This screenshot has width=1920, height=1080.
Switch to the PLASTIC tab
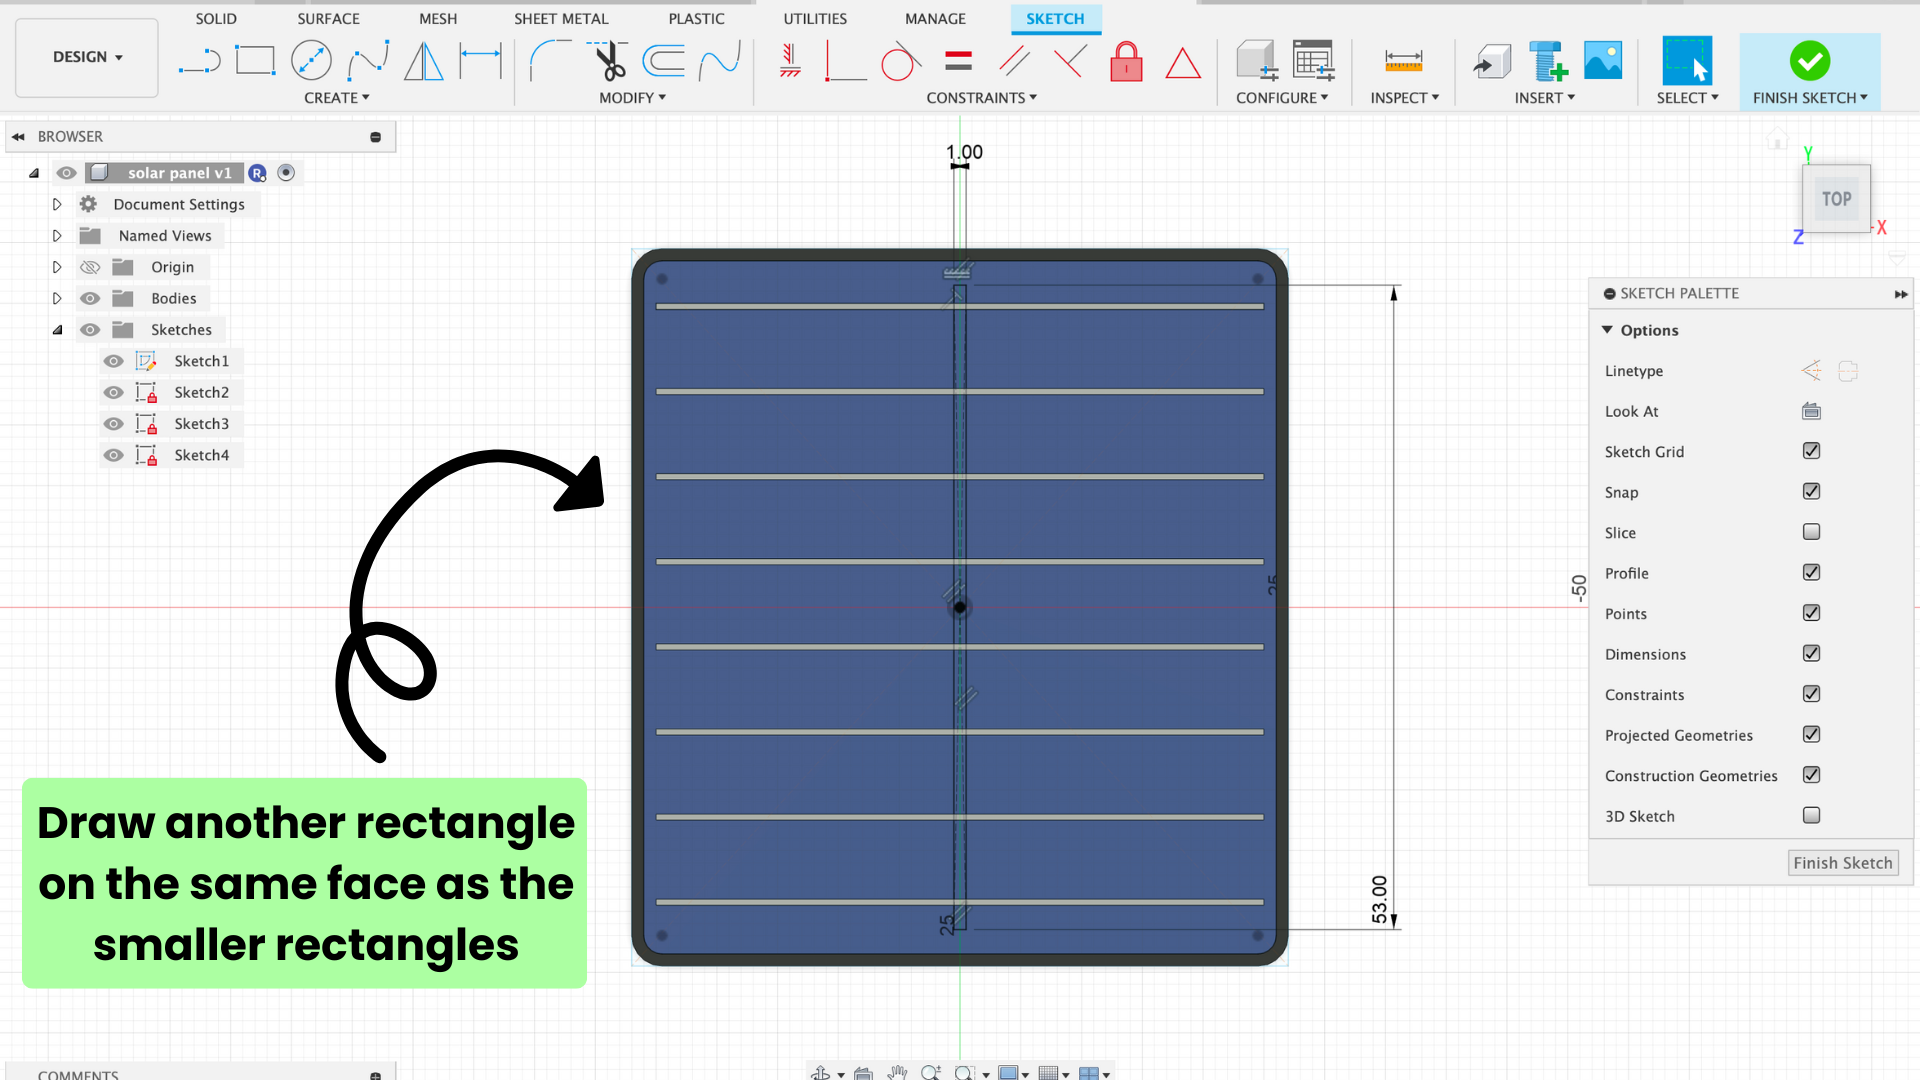click(x=696, y=18)
